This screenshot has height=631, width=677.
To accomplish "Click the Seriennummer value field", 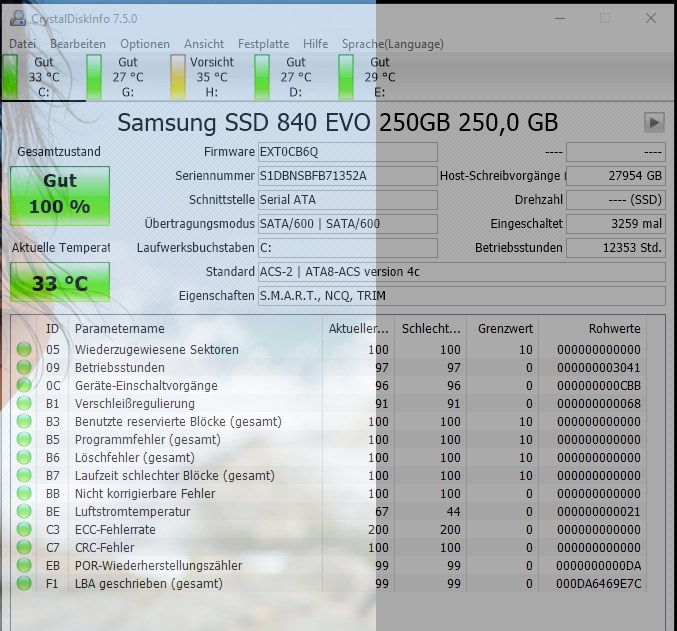I will coord(347,176).
